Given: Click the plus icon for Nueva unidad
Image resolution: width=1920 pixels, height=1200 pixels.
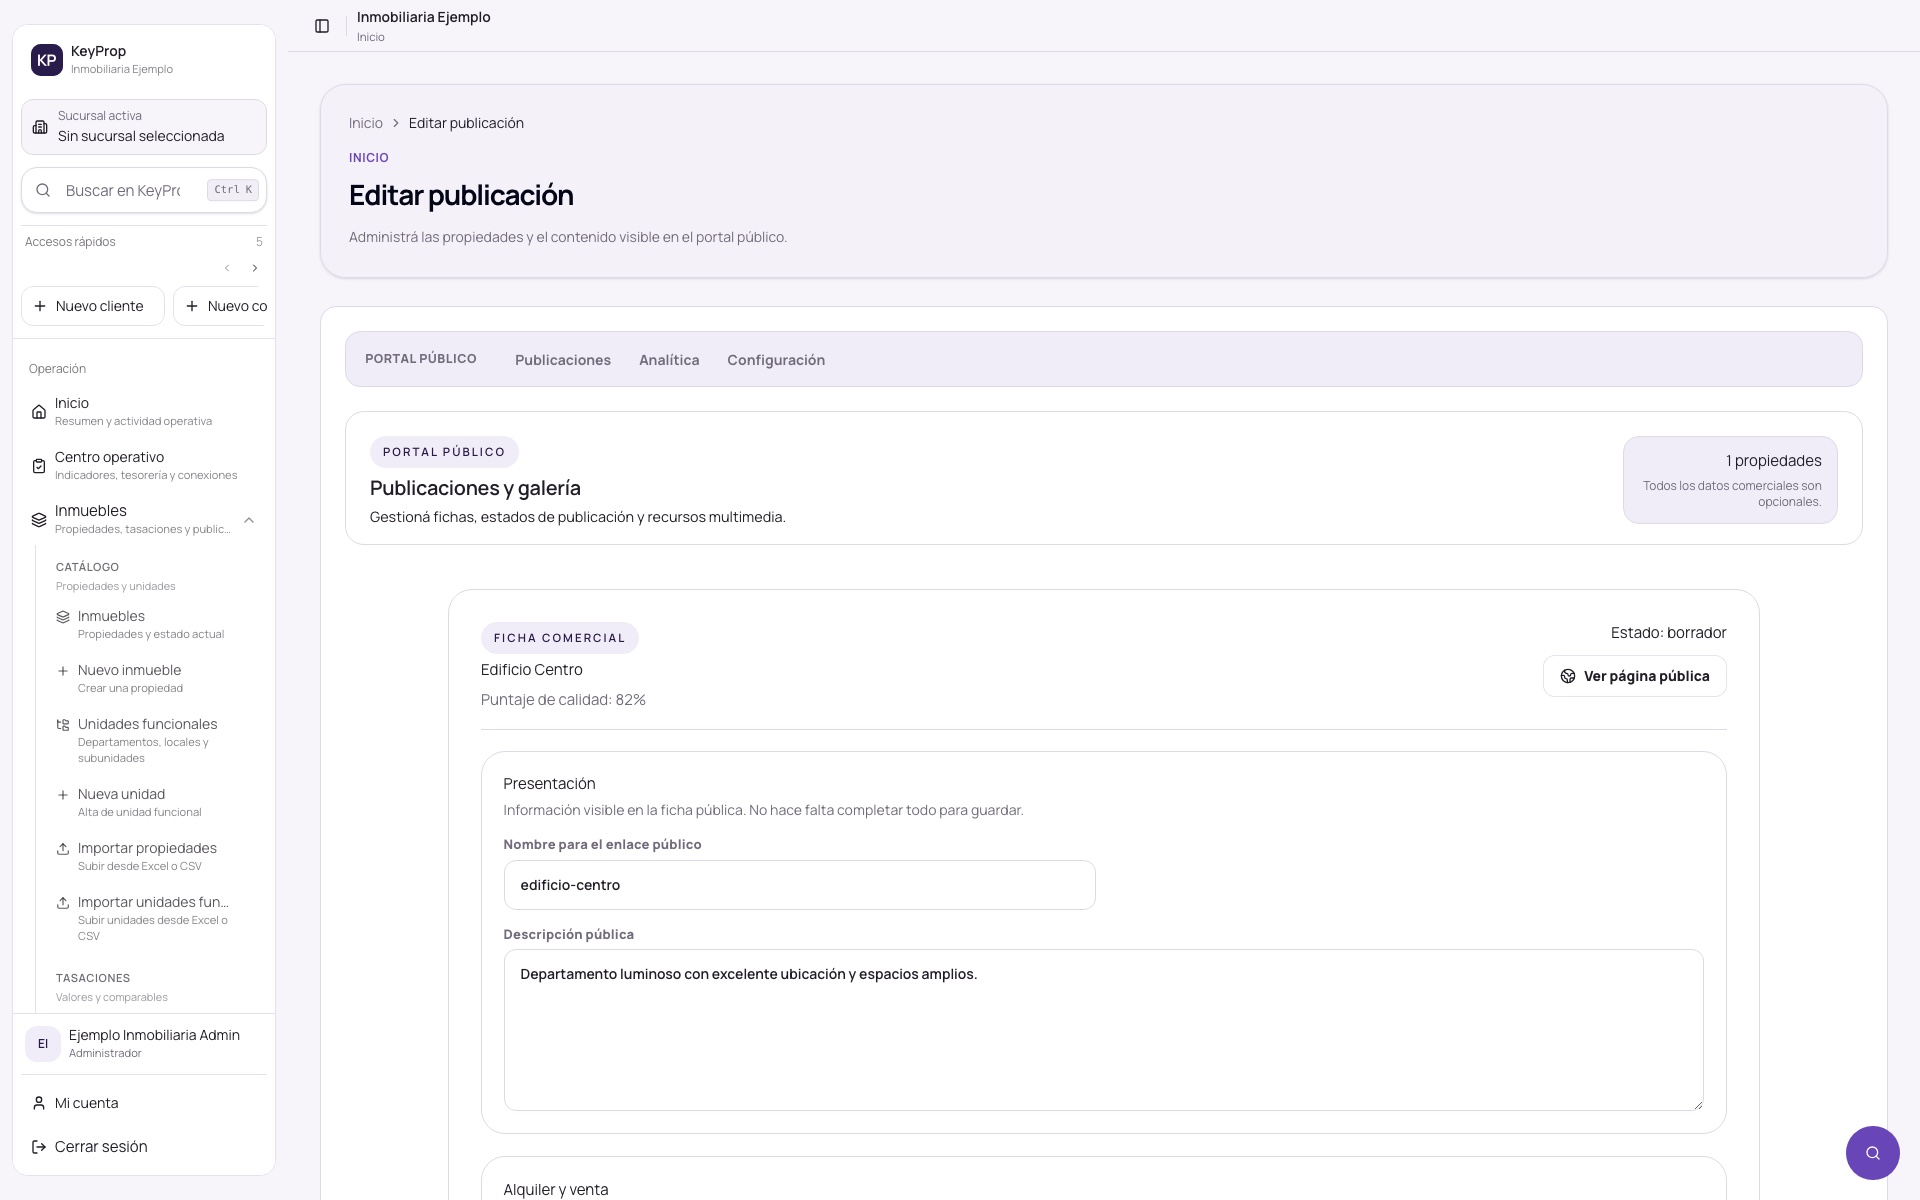Looking at the screenshot, I should (x=63, y=795).
